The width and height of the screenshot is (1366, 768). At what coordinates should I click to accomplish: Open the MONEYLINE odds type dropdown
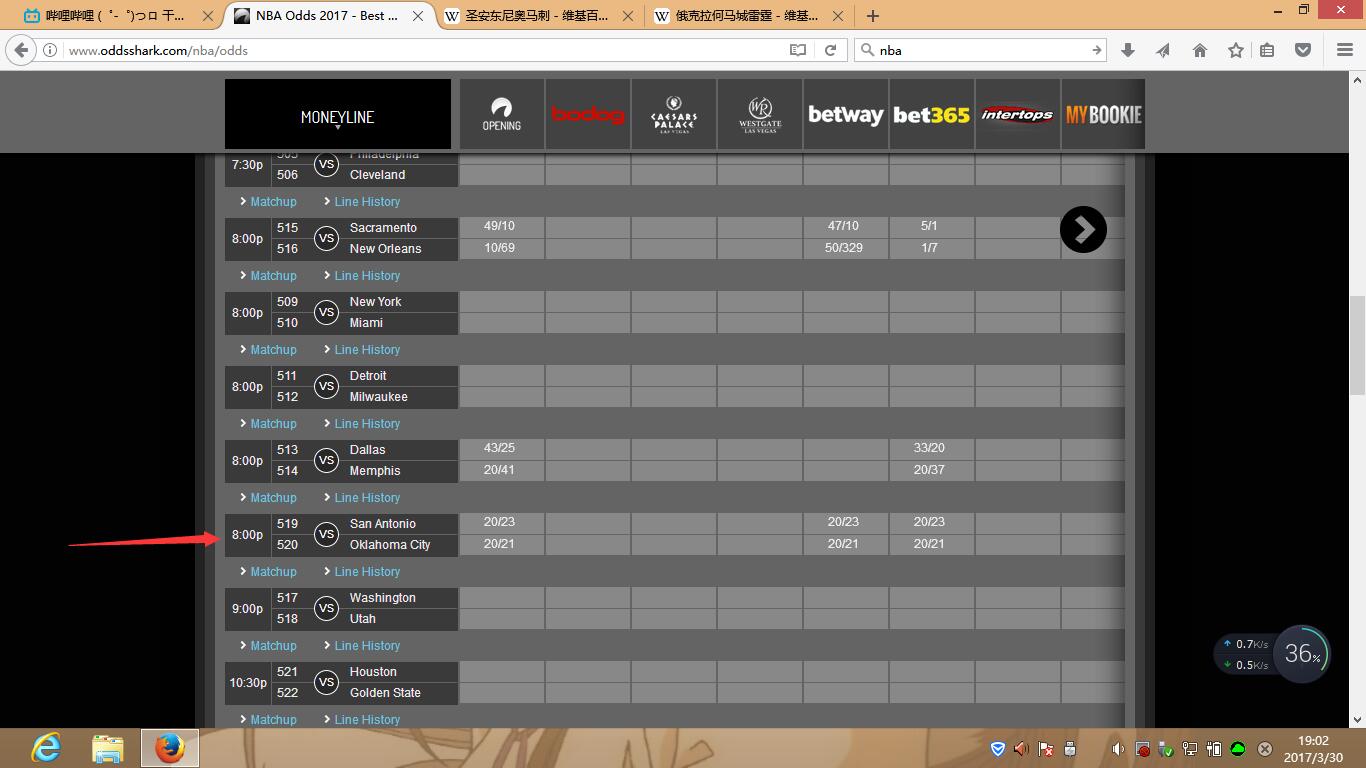(337, 117)
